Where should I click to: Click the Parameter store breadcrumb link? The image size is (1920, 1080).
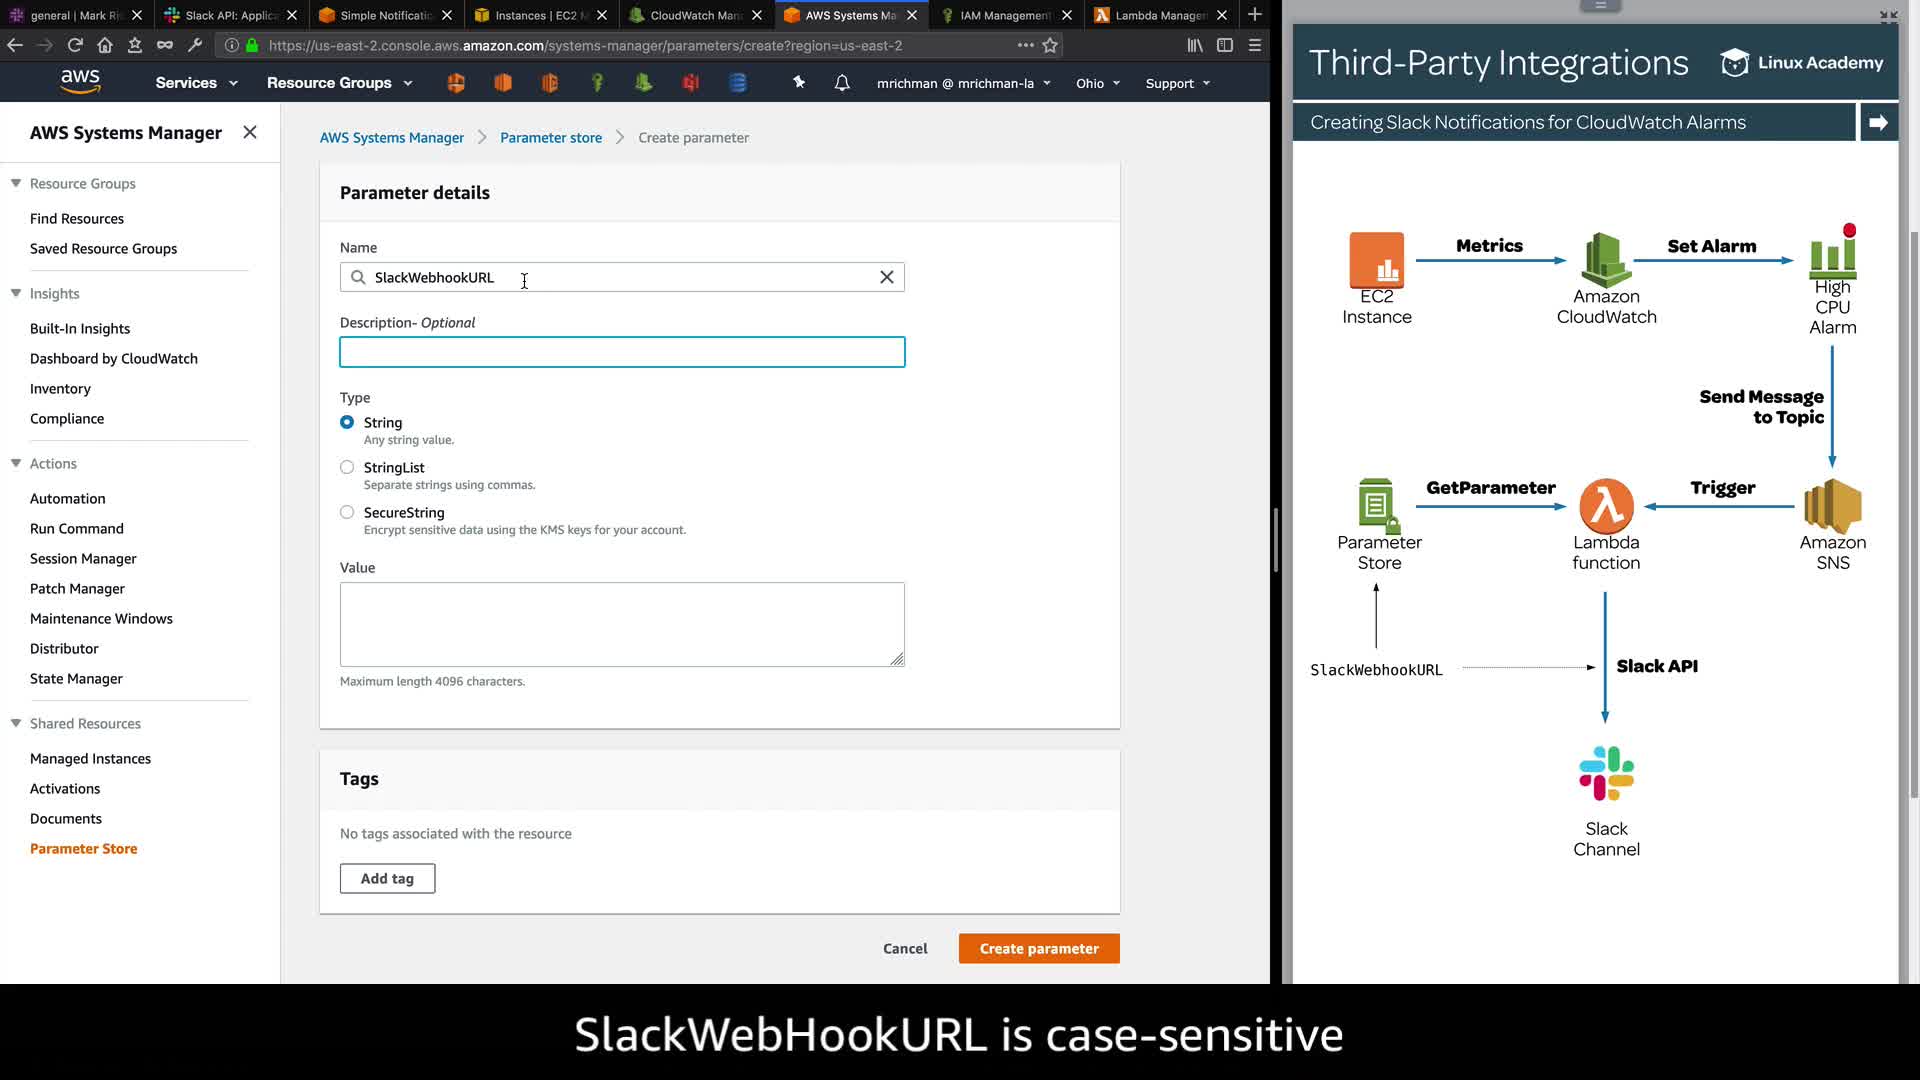(x=550, y=137)
